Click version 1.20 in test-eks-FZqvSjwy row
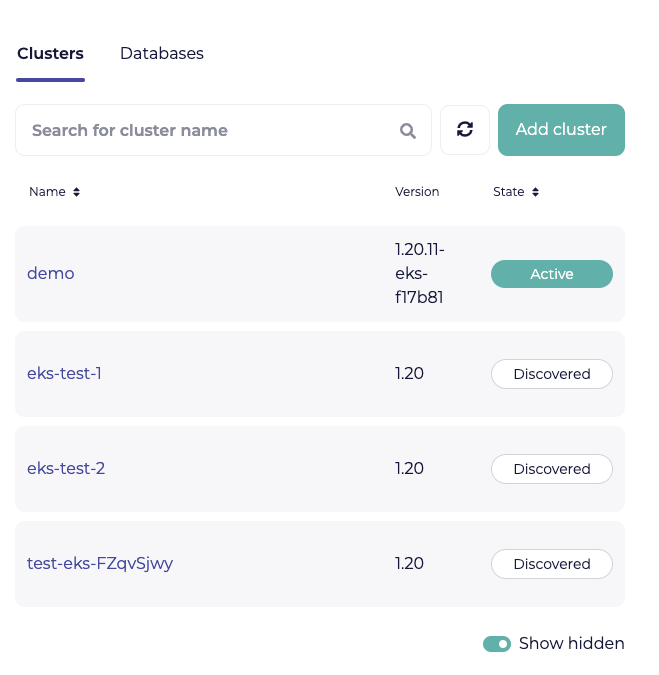Viewport: 659px width, 675px height. pos(409,564)
